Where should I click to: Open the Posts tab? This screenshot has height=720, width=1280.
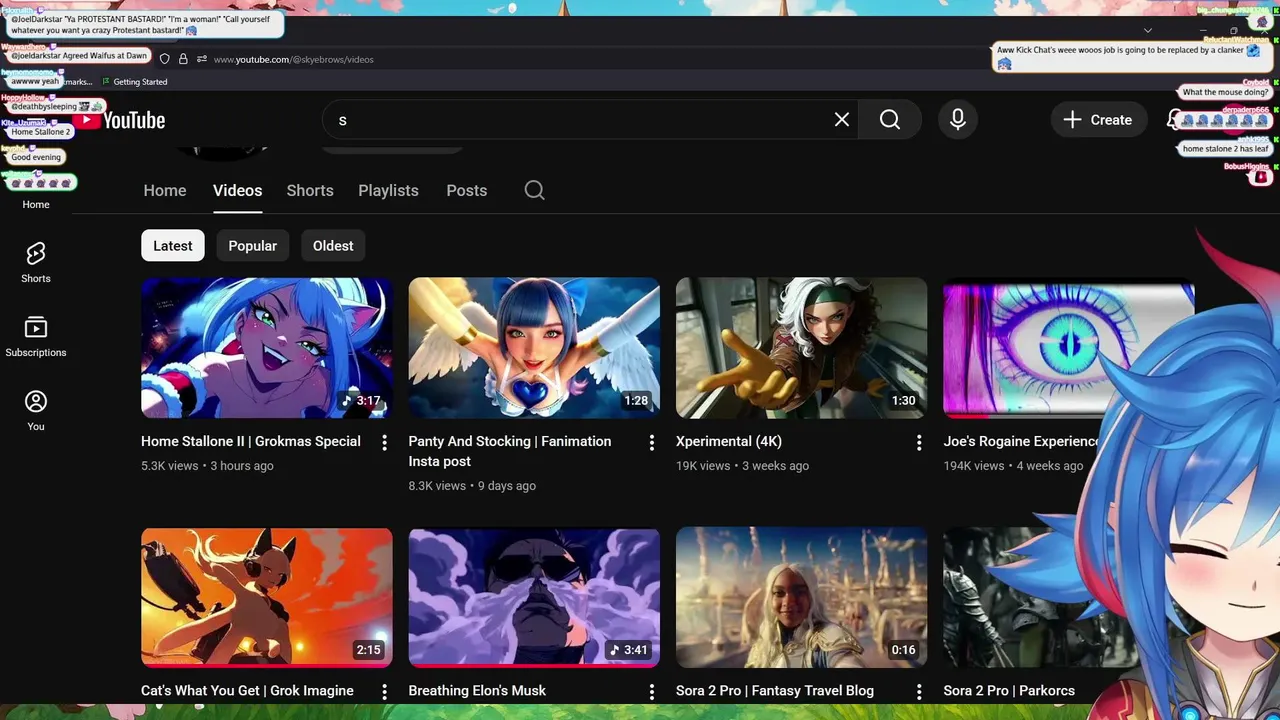pos(466,190)
